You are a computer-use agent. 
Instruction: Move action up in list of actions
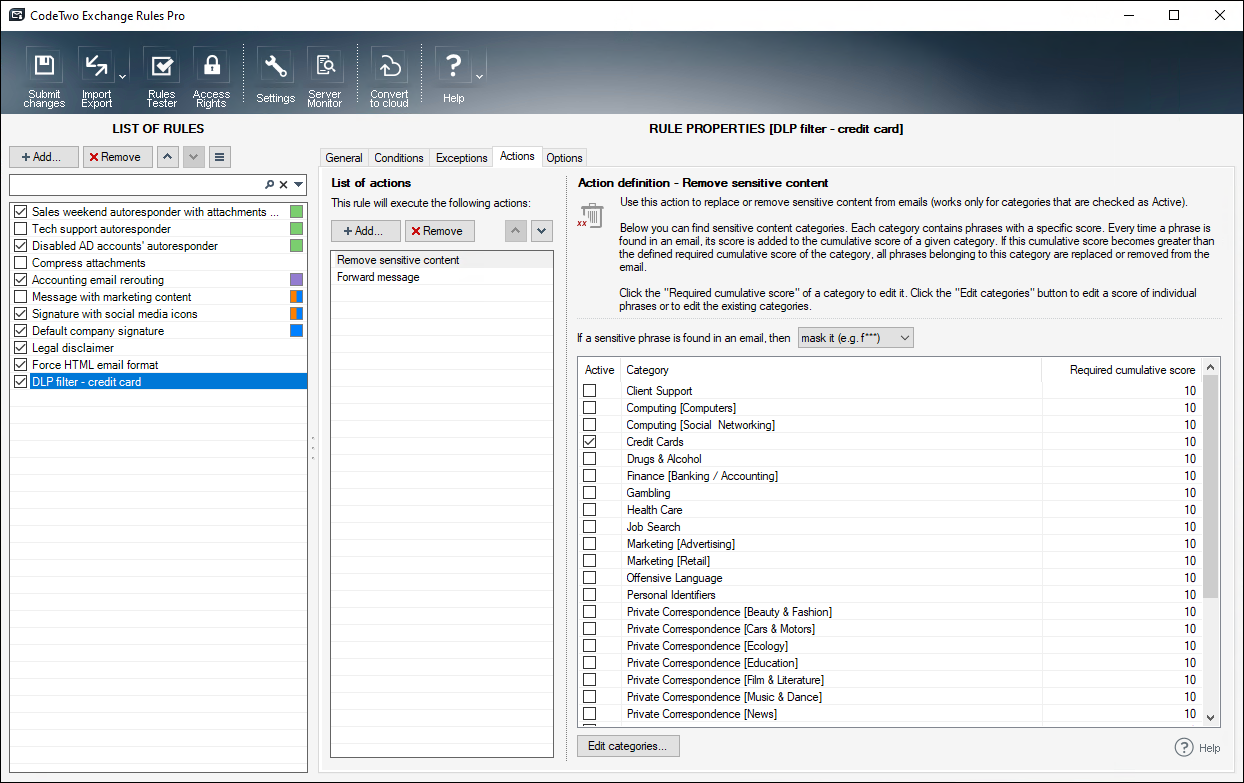tap(516, 231)
